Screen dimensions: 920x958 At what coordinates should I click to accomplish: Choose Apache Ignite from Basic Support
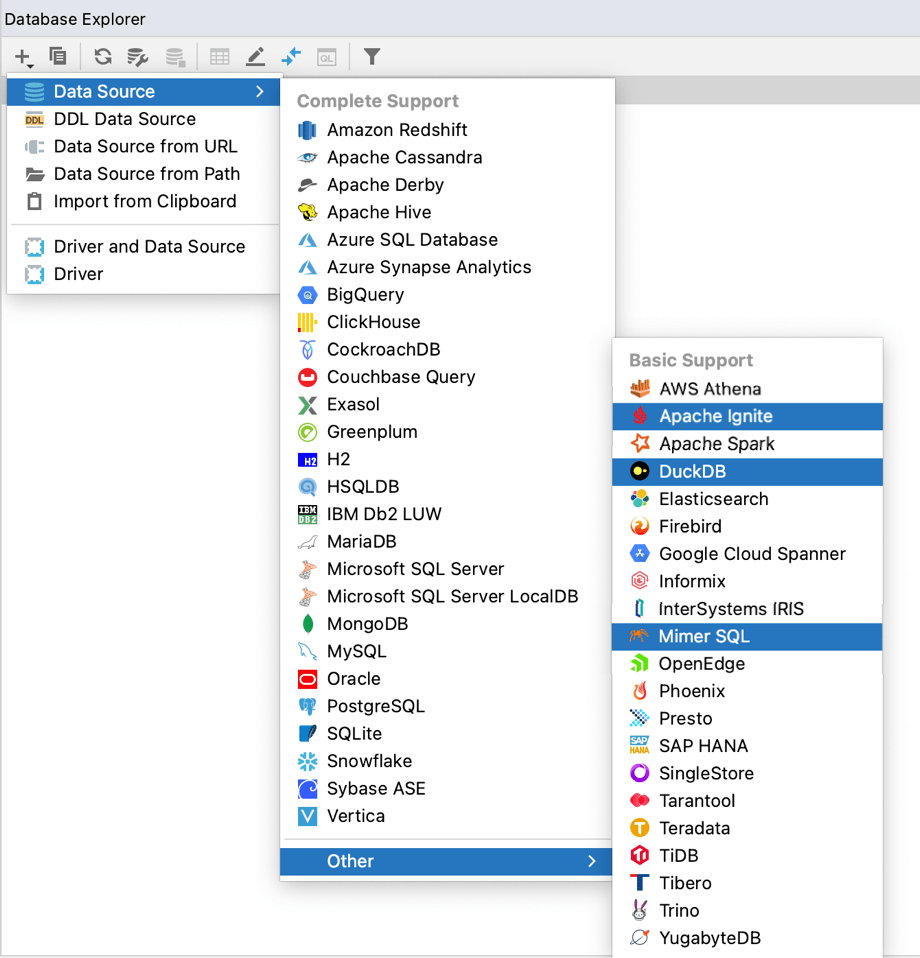(x=715, y=417)
